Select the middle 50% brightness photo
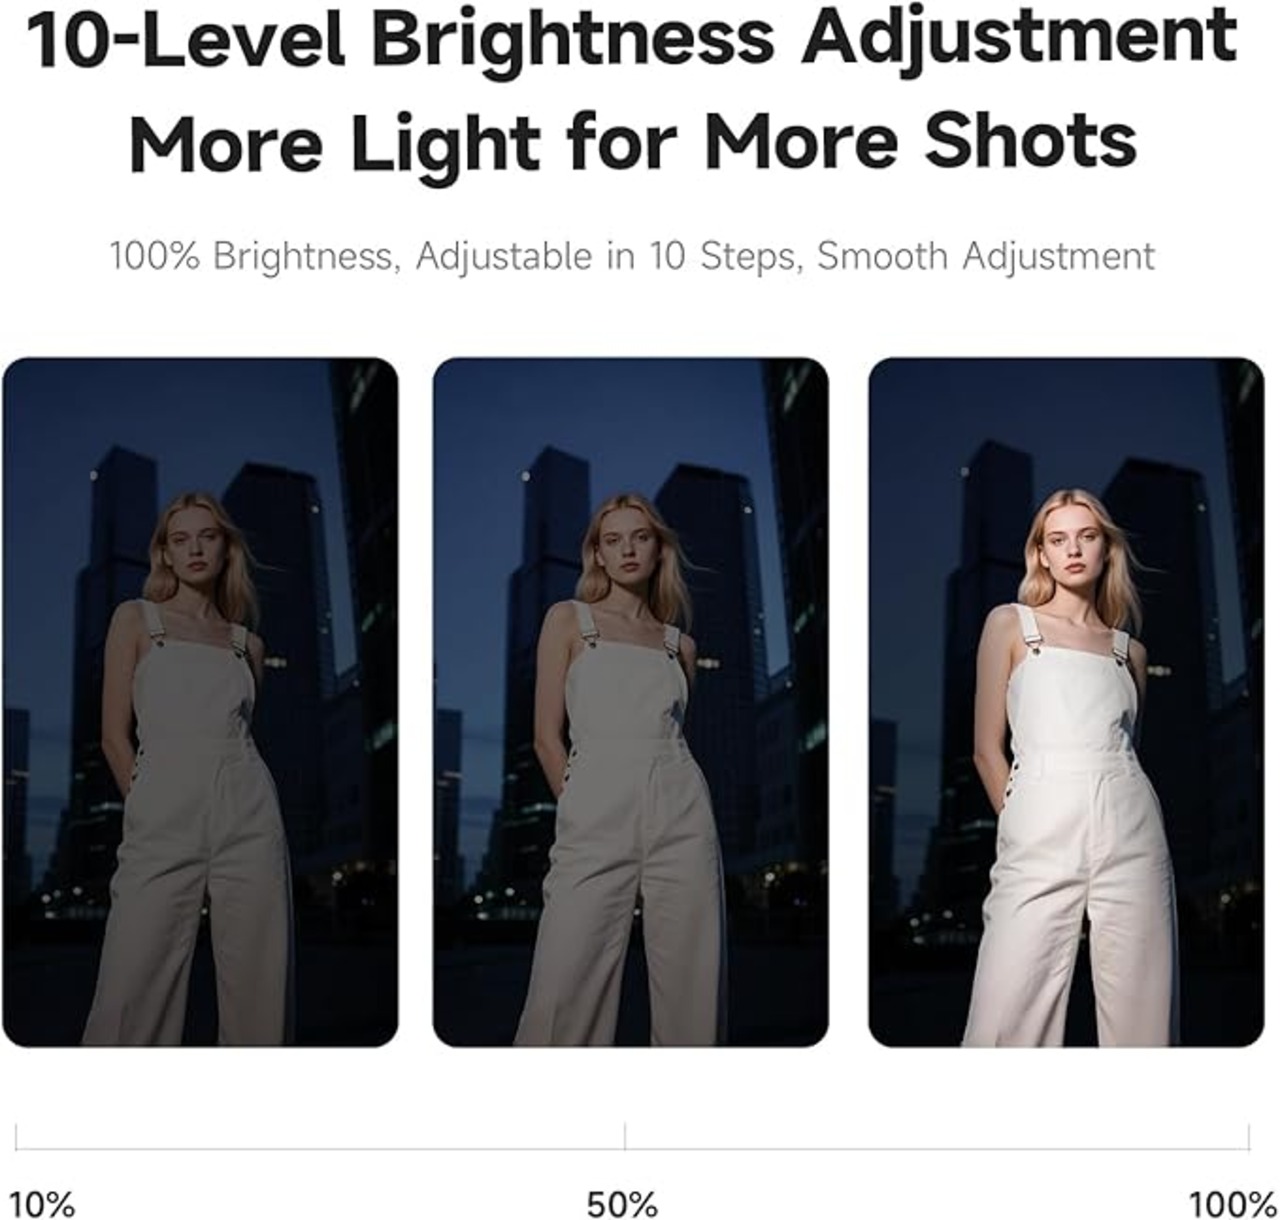The height and width of the screenshot is (1220, 1280). [630, 702]
